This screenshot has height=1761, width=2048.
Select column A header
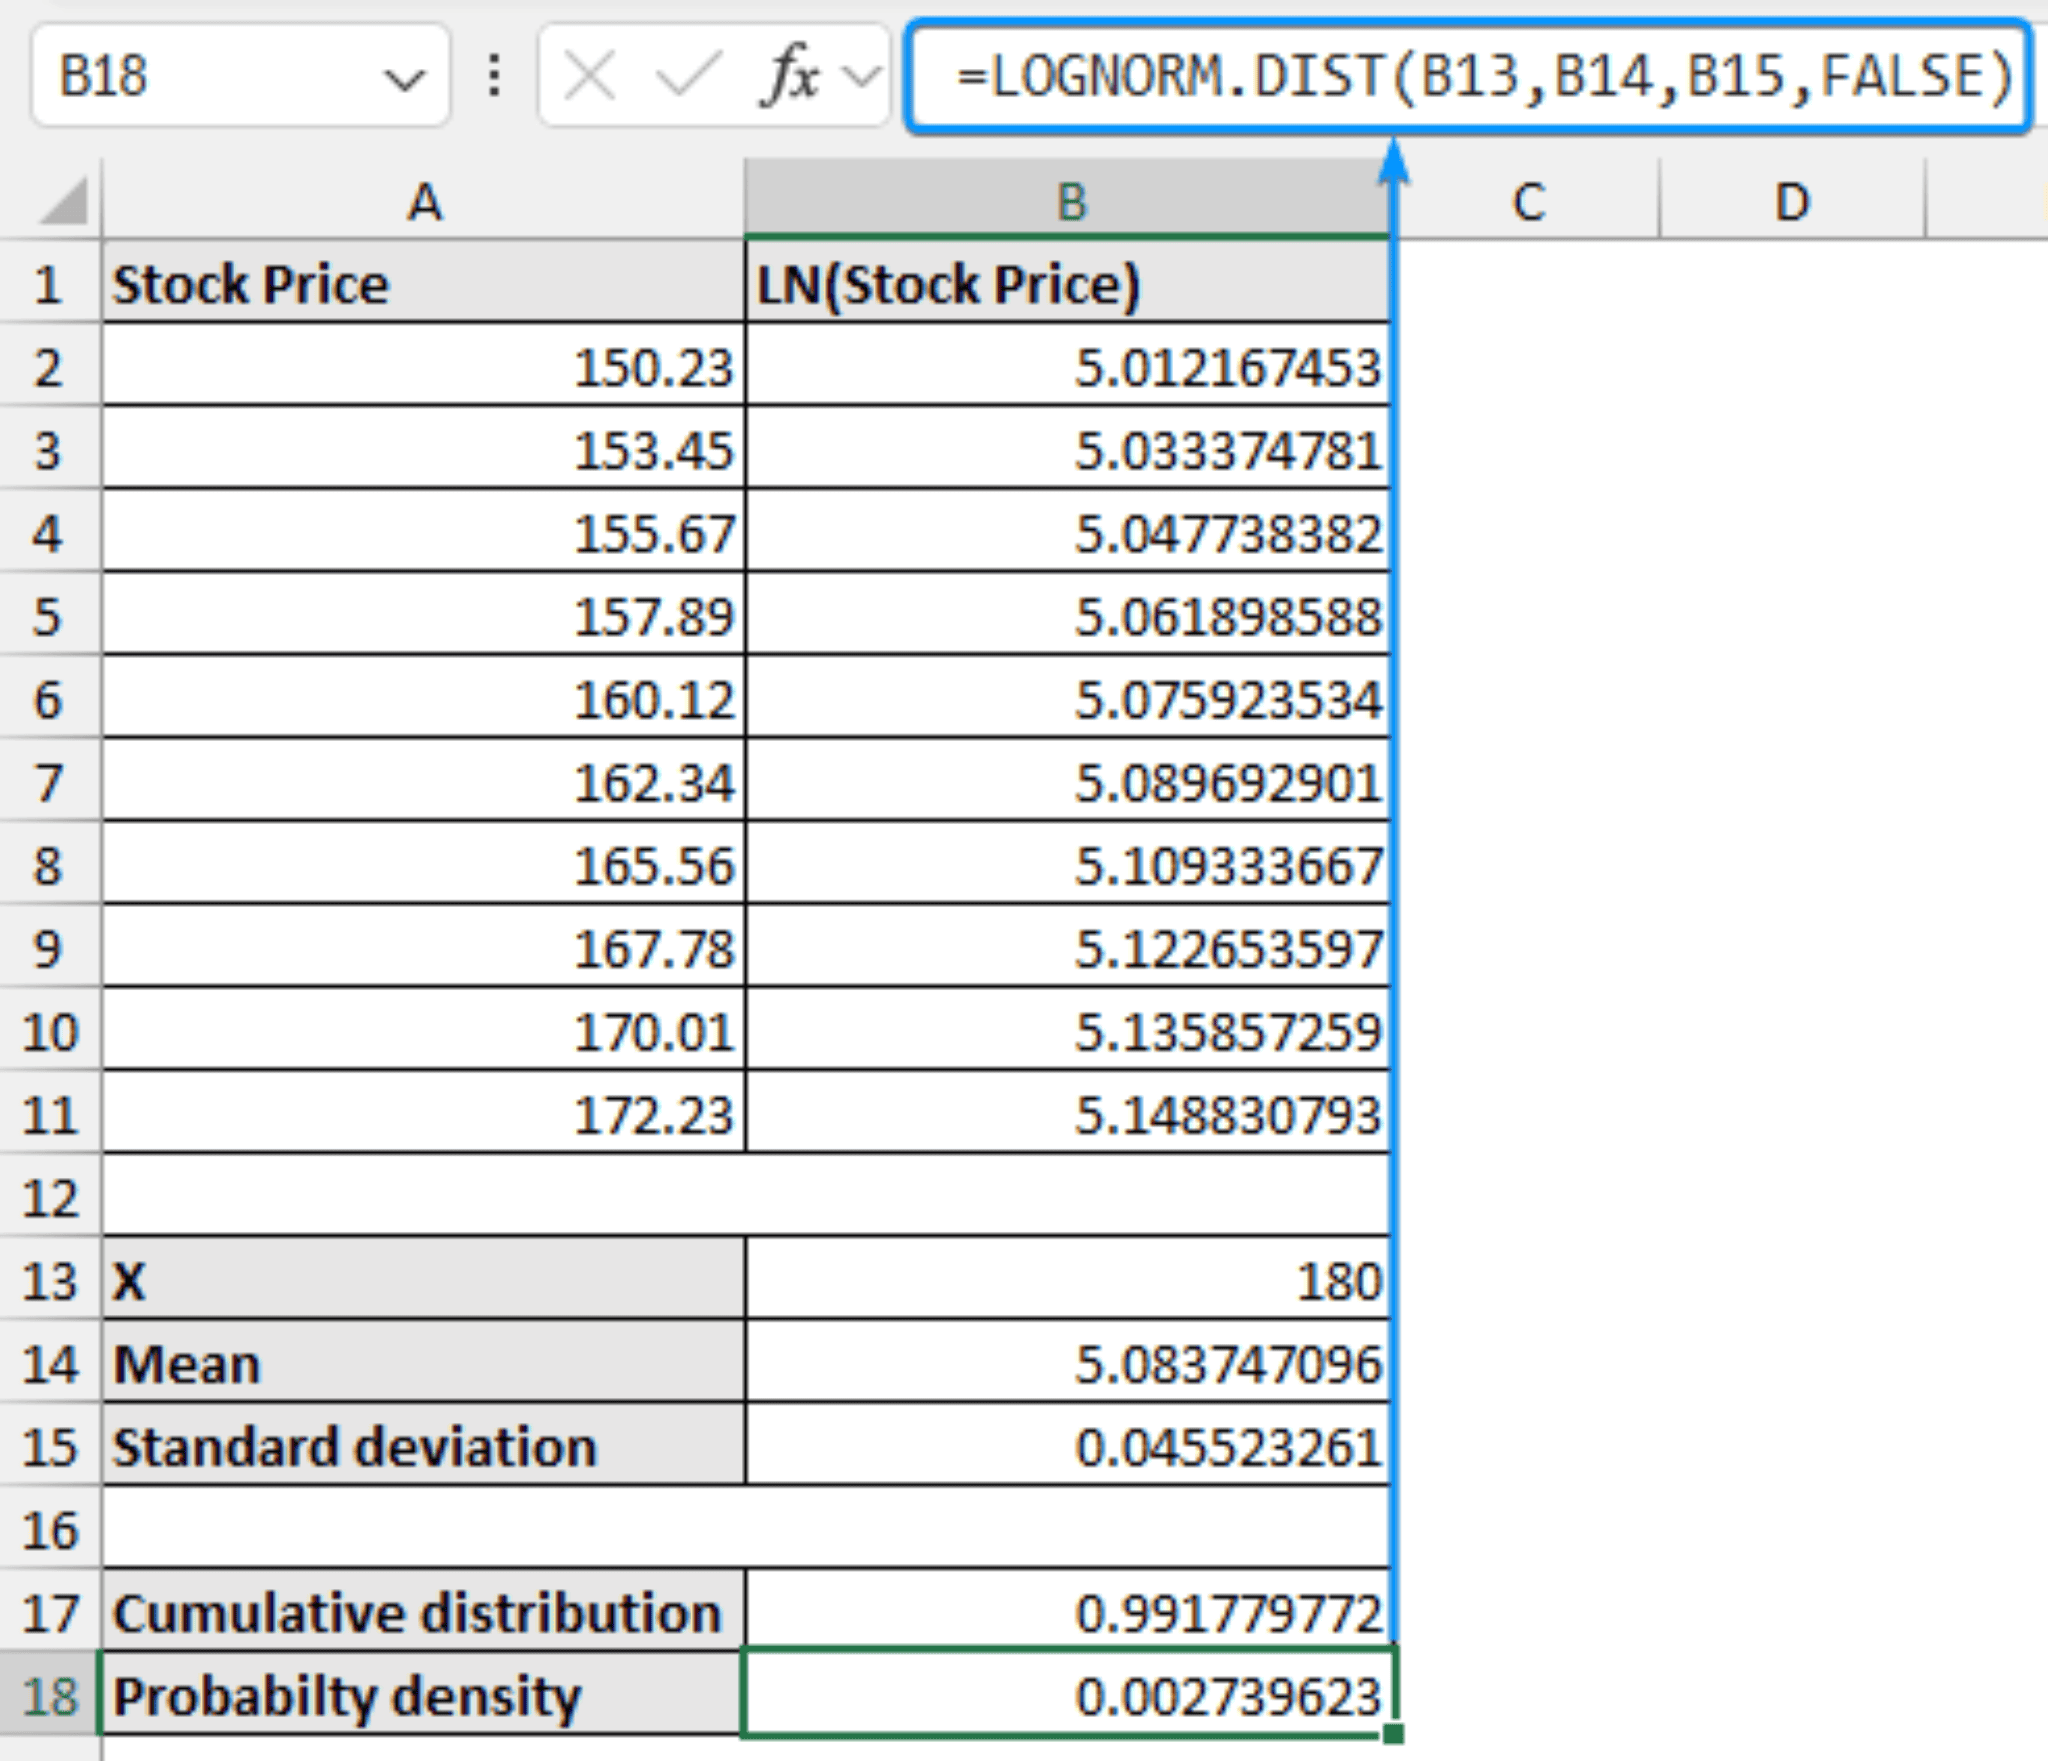(424, 202)
